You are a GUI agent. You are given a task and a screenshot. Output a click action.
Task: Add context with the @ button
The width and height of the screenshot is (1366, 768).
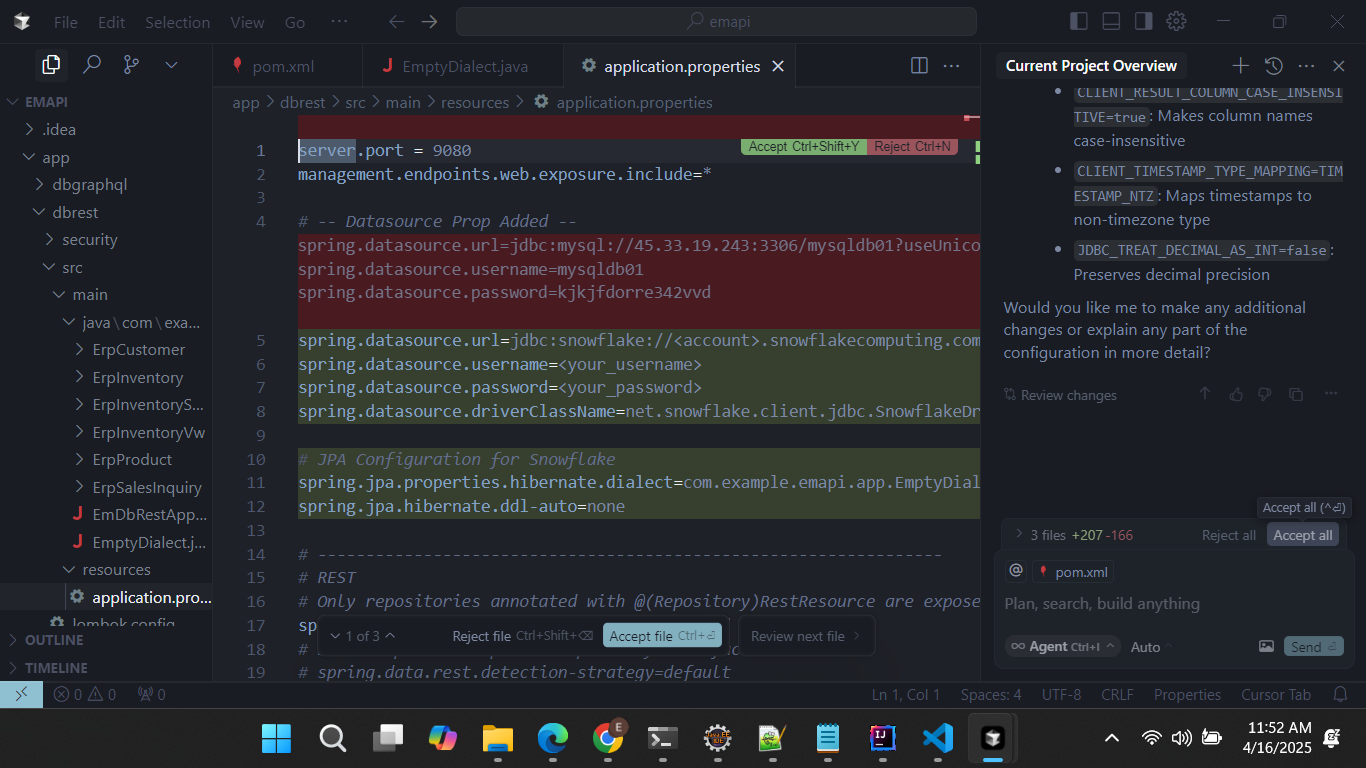tap(1016, 570)
